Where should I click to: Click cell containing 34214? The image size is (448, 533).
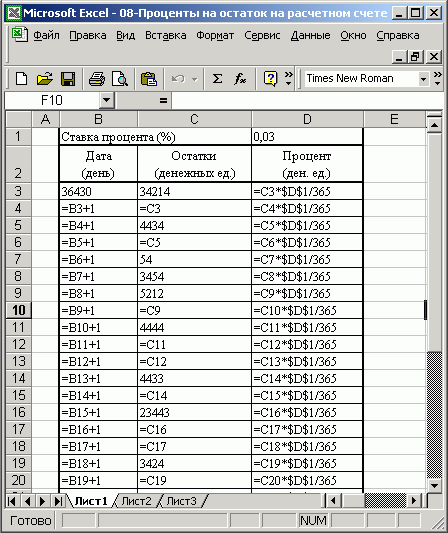click(x=194, y=191)
